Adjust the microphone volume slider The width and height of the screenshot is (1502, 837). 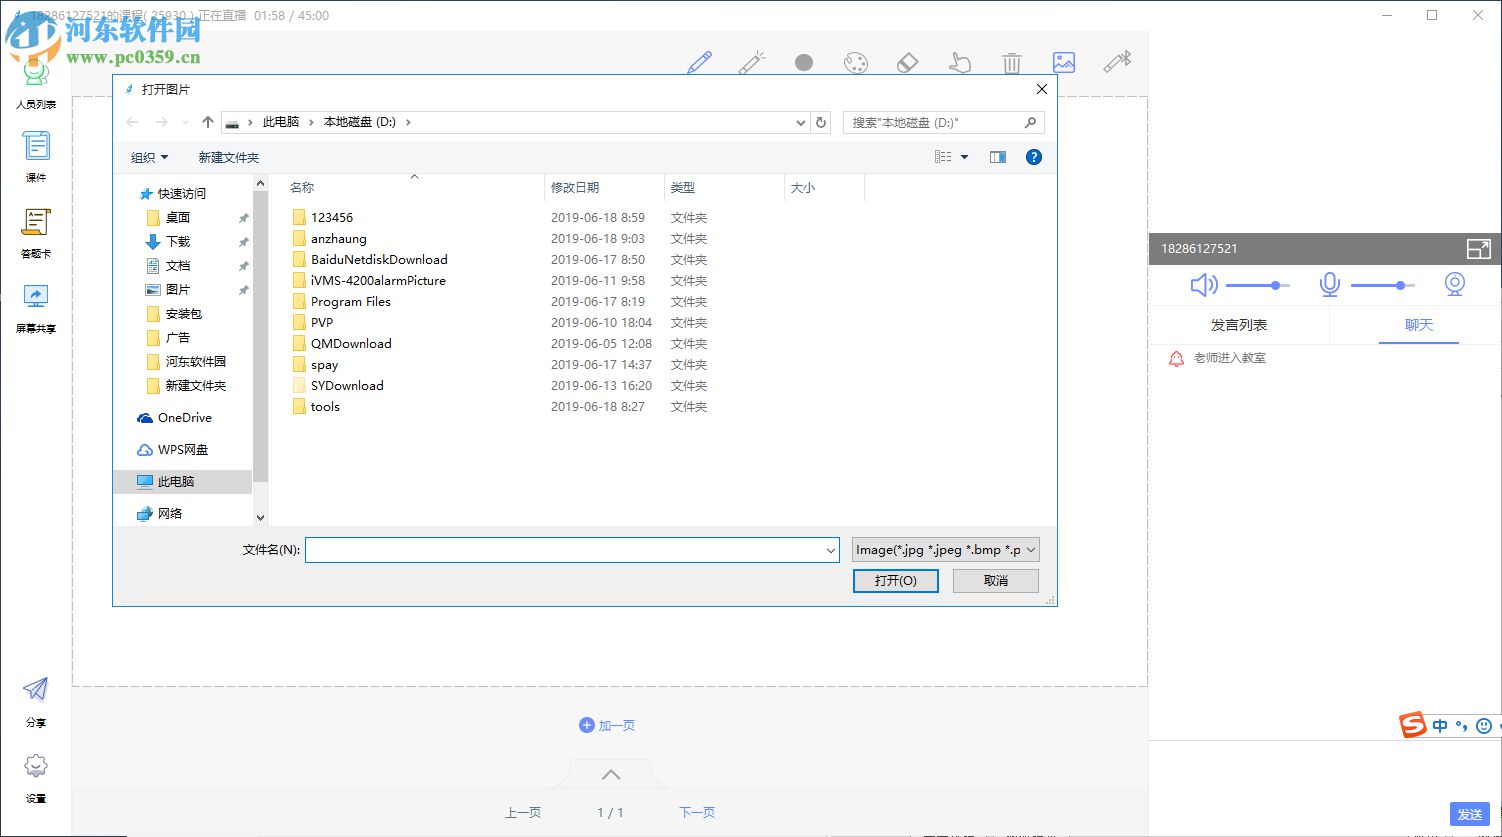[x=1383, y=286]
